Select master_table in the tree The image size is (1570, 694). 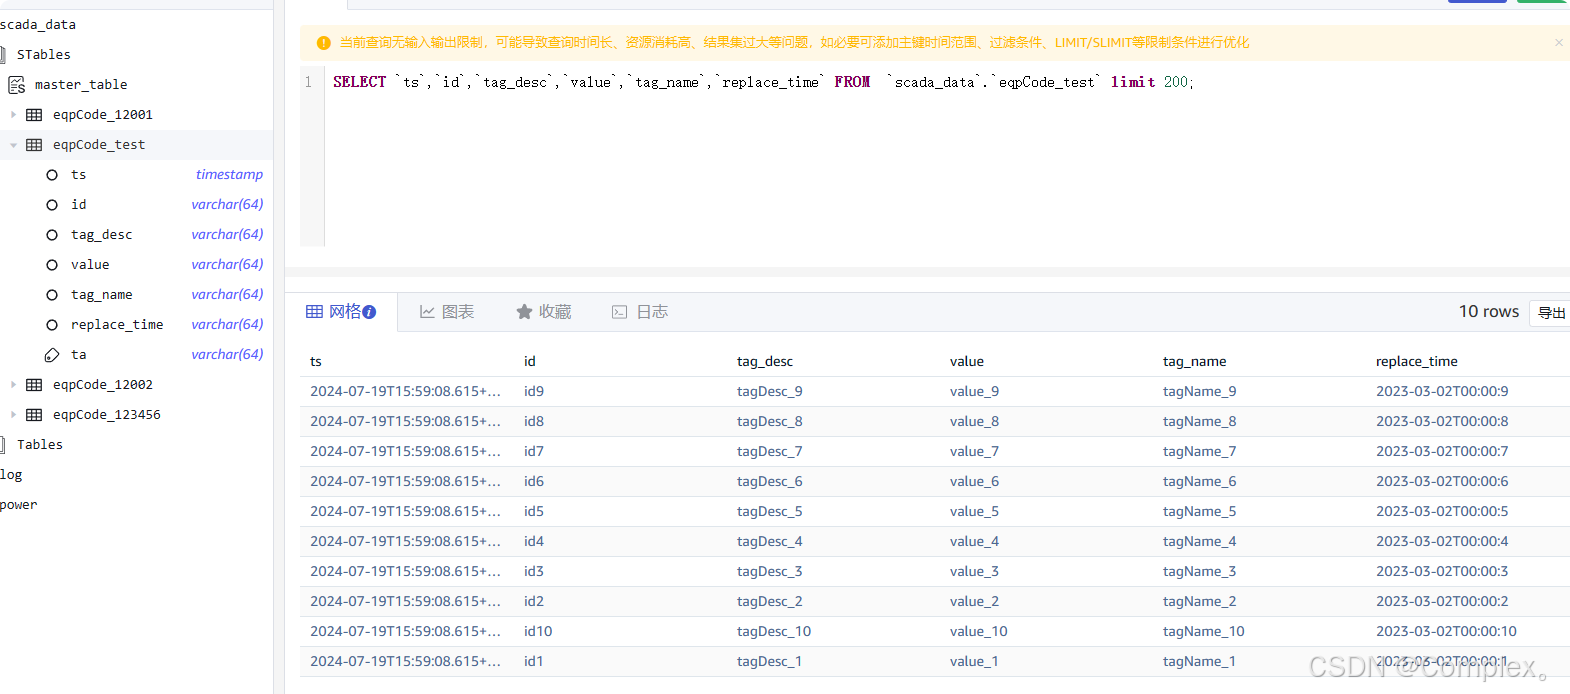[x=81, y=85]
